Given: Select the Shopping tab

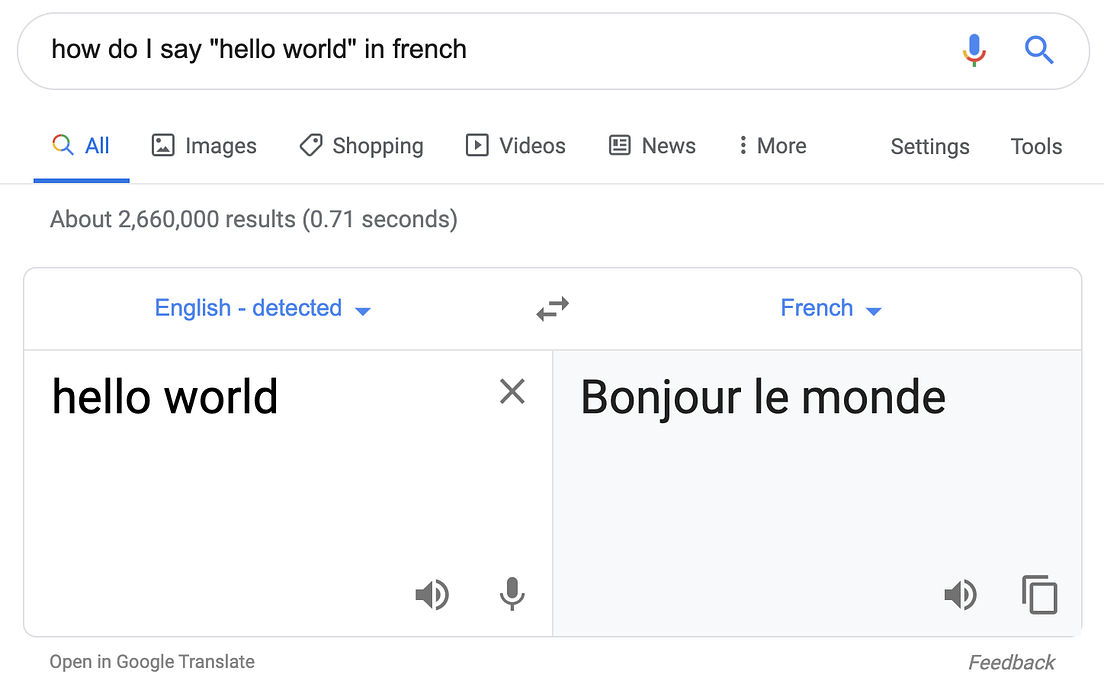Looking at the screenshot, I should [361, 146].
